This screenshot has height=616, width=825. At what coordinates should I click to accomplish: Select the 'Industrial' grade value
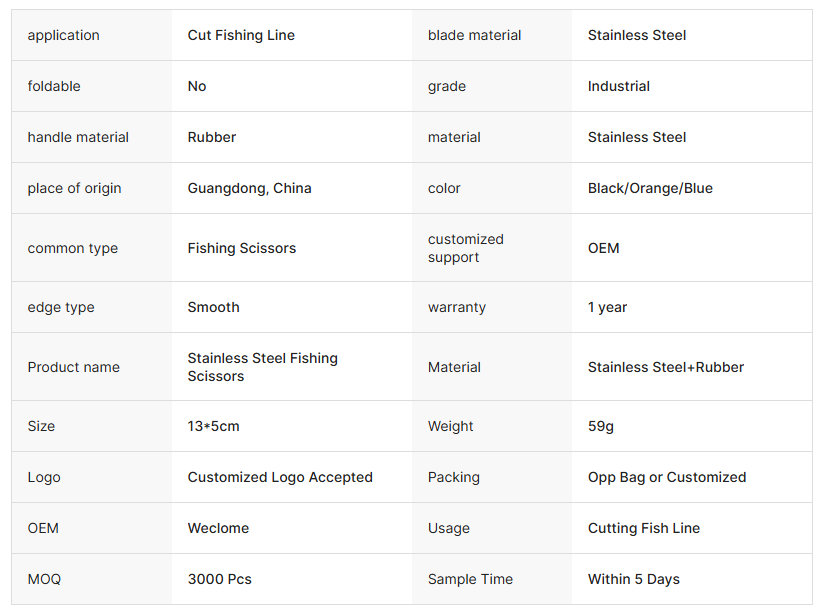[618, 86]
